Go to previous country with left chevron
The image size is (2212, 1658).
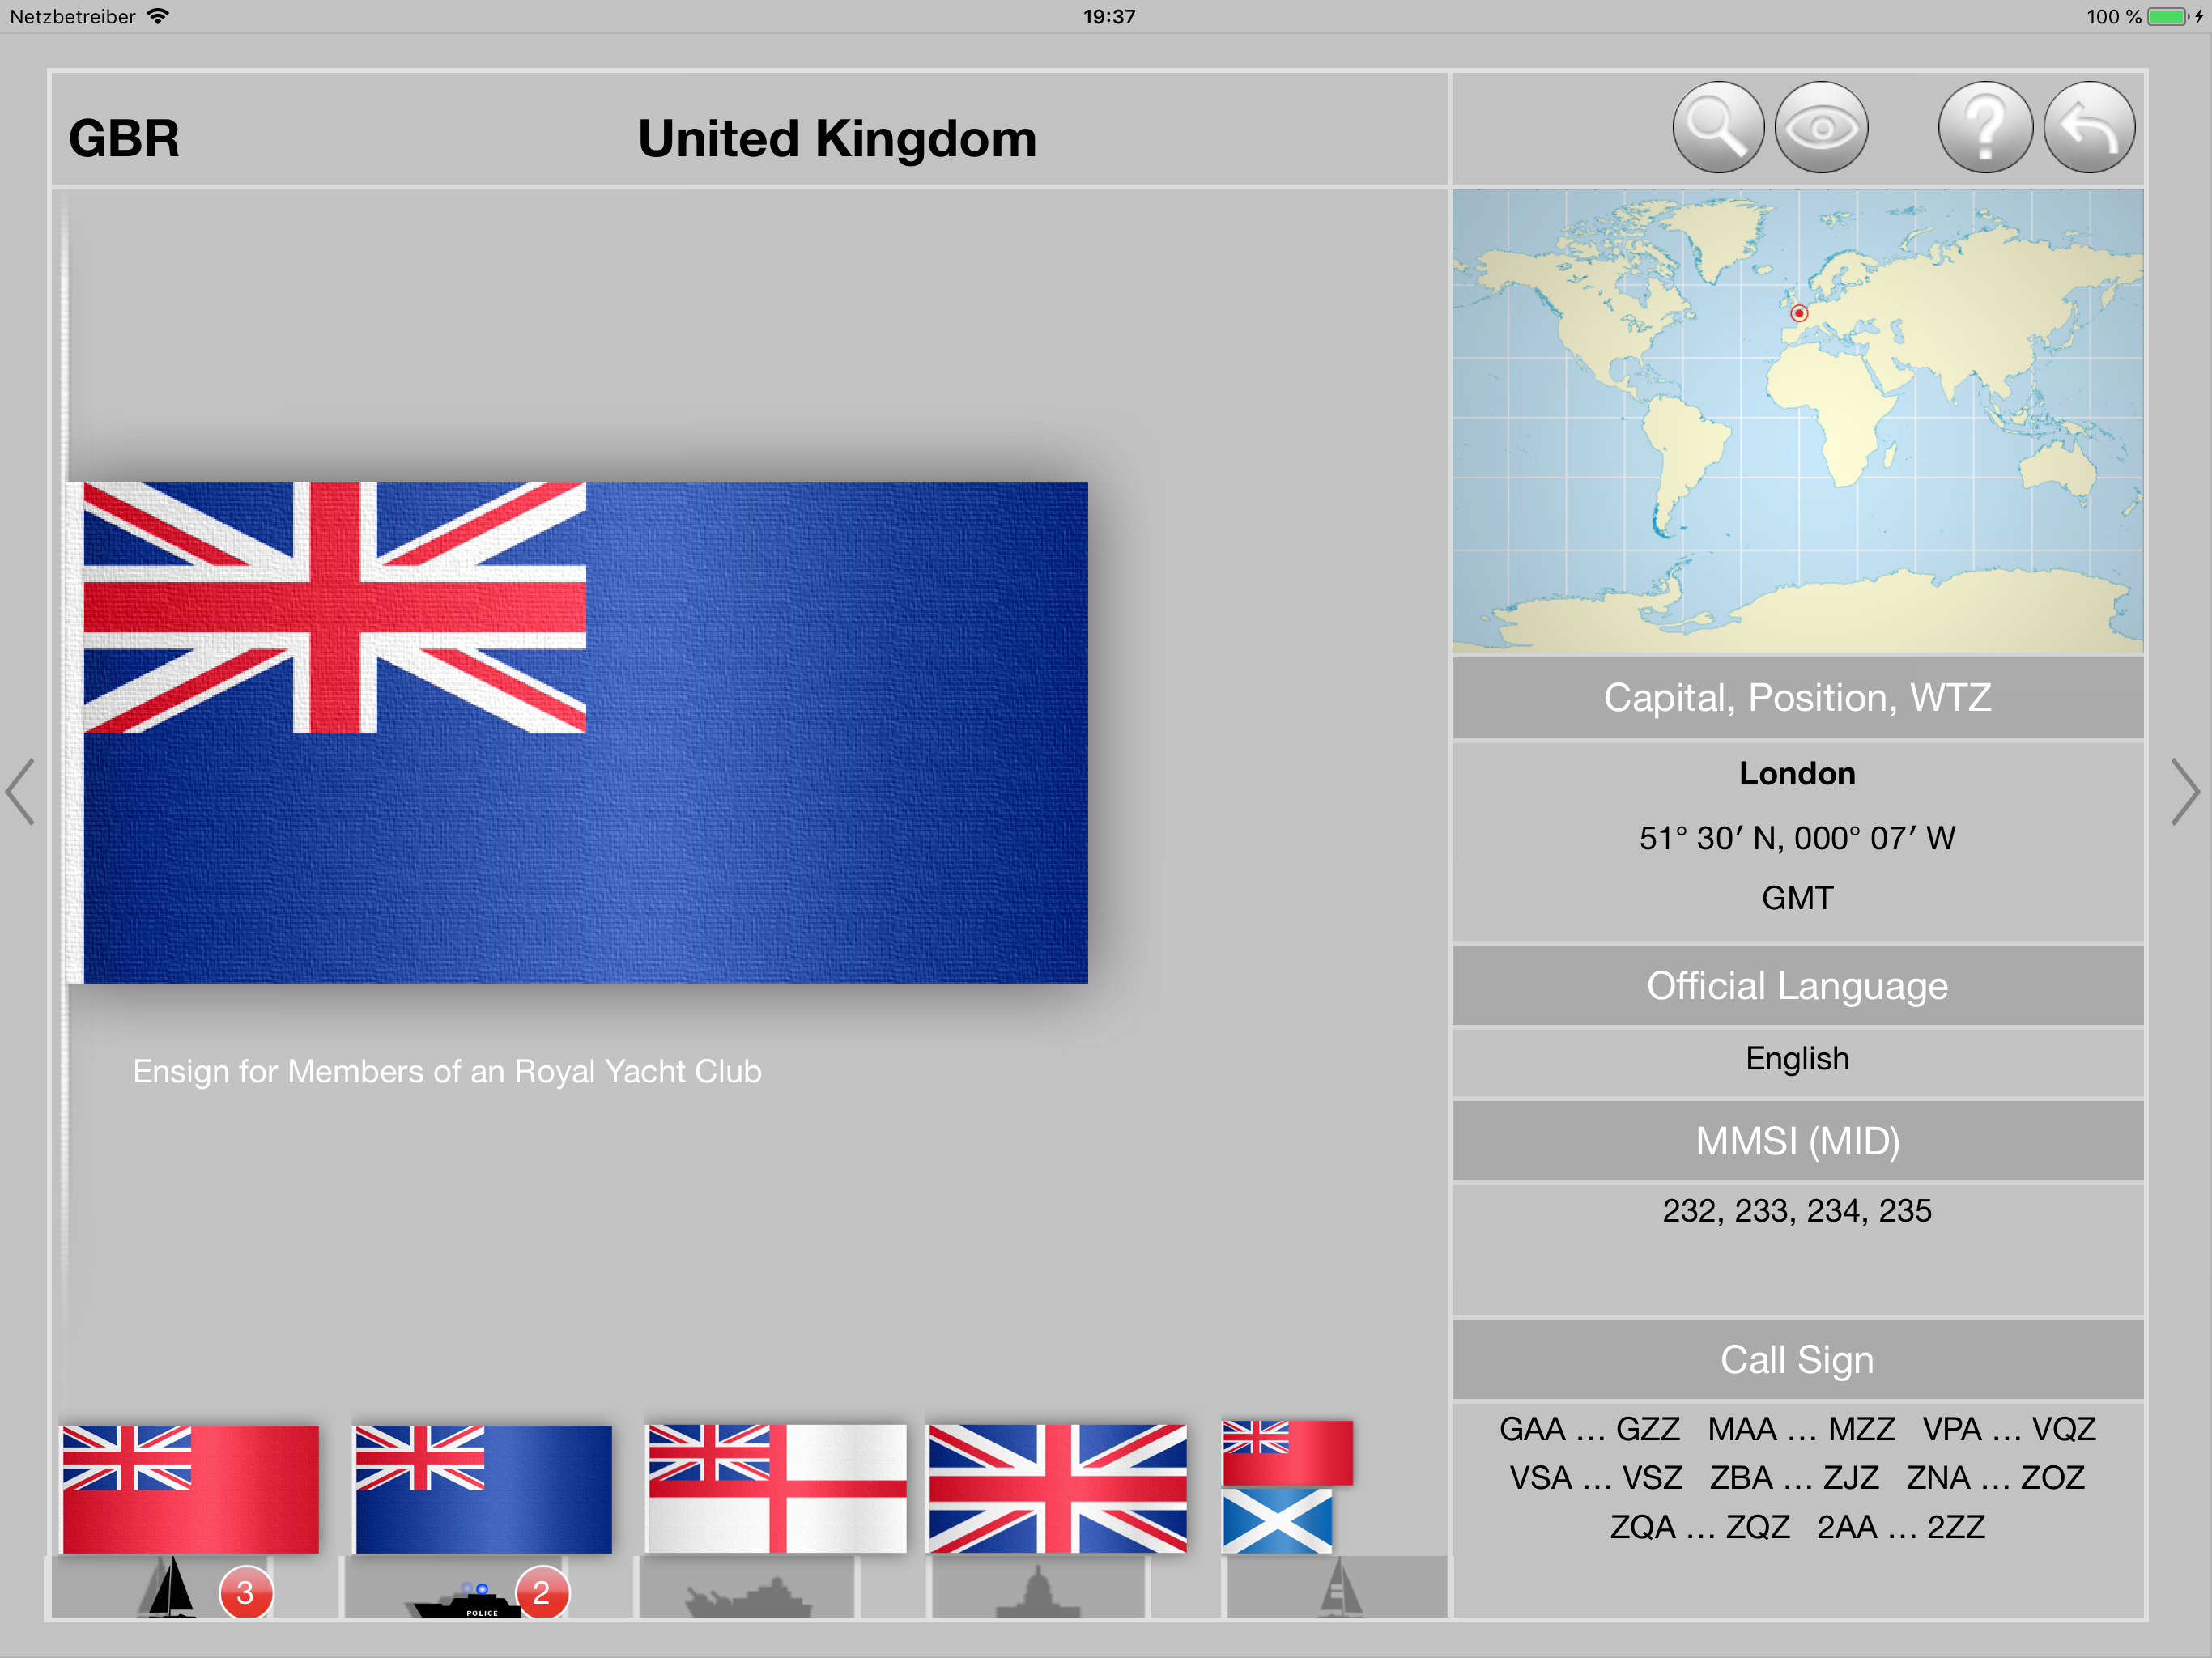[x=22, y=792]
